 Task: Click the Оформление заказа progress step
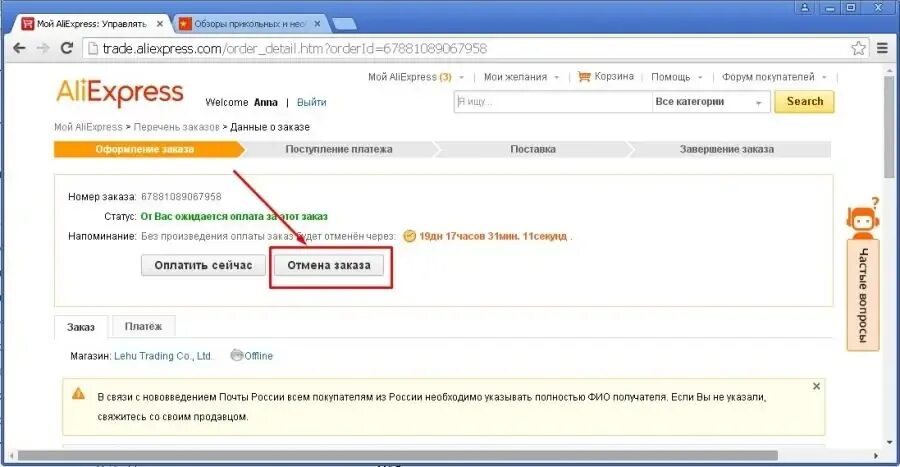[x=145, y=149]
